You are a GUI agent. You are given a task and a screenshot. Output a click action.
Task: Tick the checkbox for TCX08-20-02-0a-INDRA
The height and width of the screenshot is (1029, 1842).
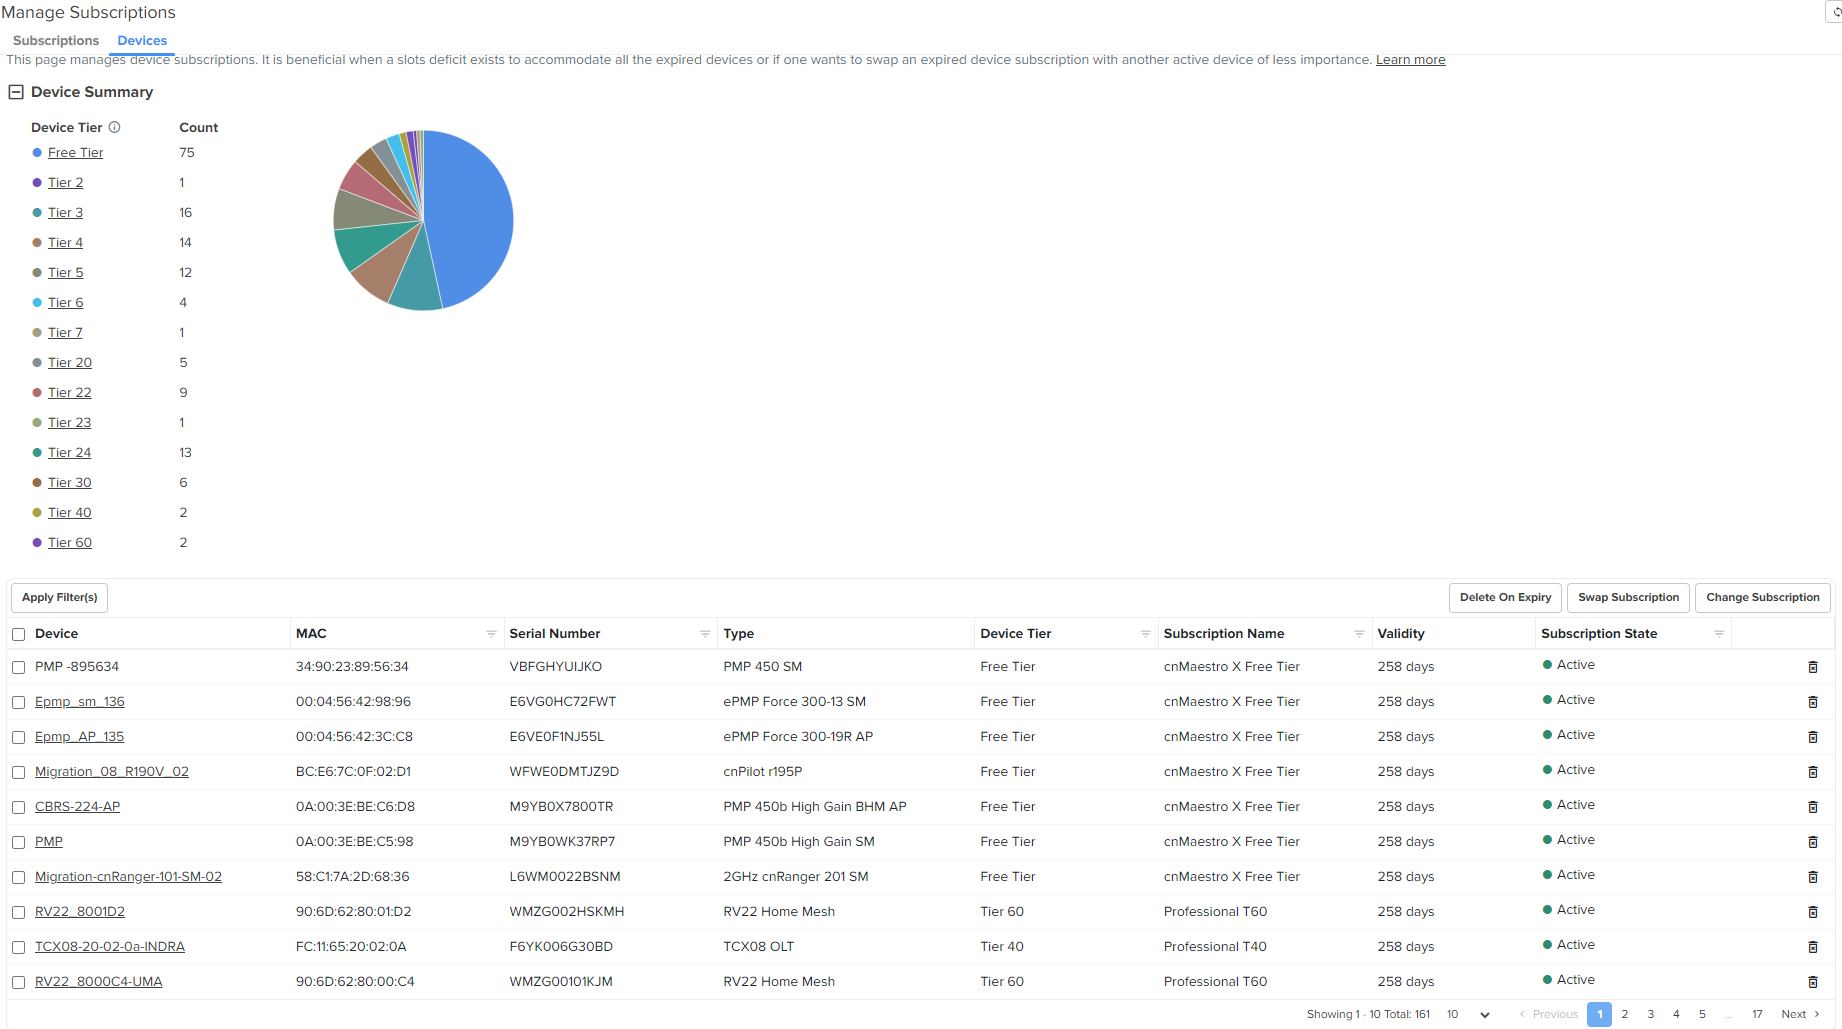click(x=19, y=947)
